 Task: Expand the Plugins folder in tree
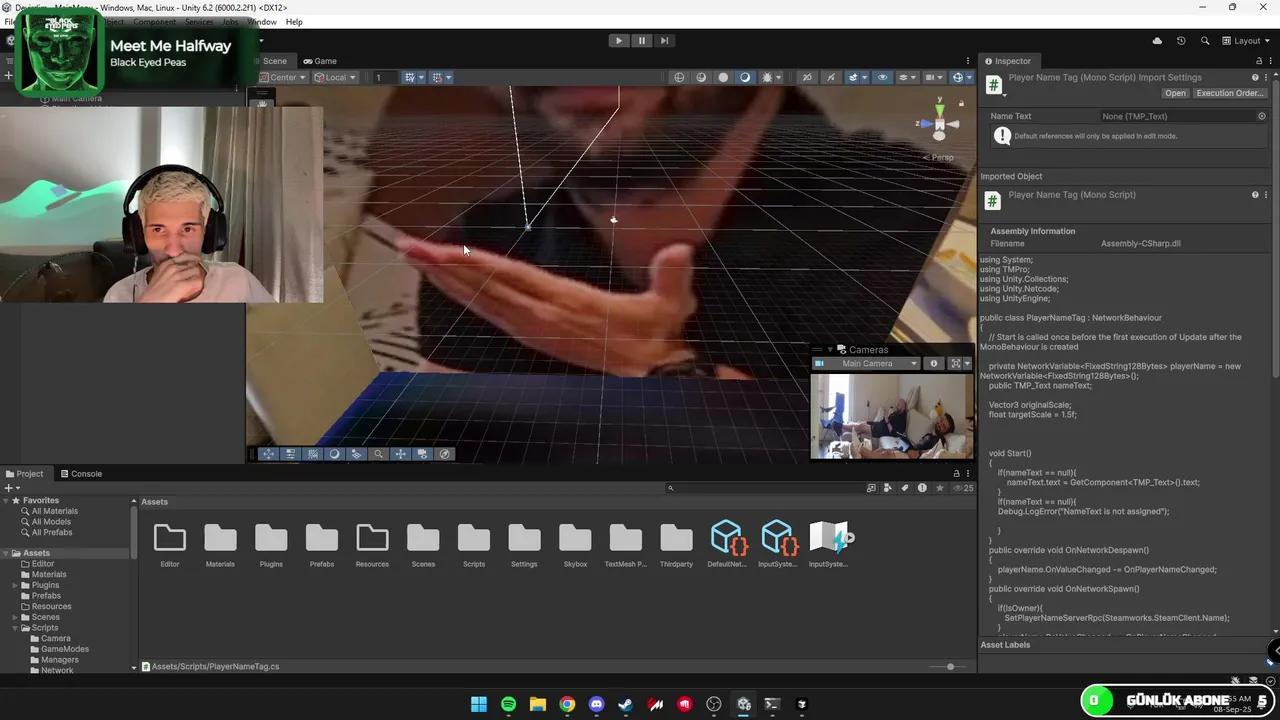[14, 585]
